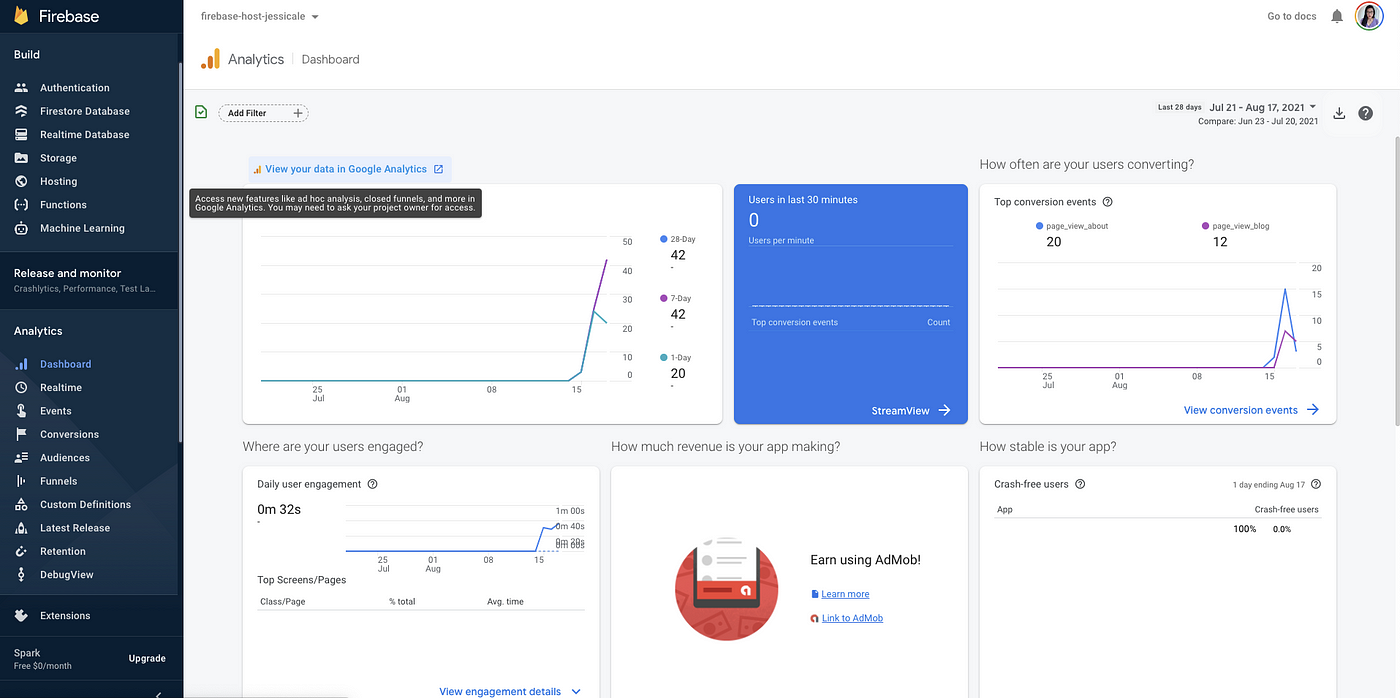The height and width of the screenshot is (698, 1400).
Task: Select Dashboard menu item in sidebar
Action: (x=65, y=364)
